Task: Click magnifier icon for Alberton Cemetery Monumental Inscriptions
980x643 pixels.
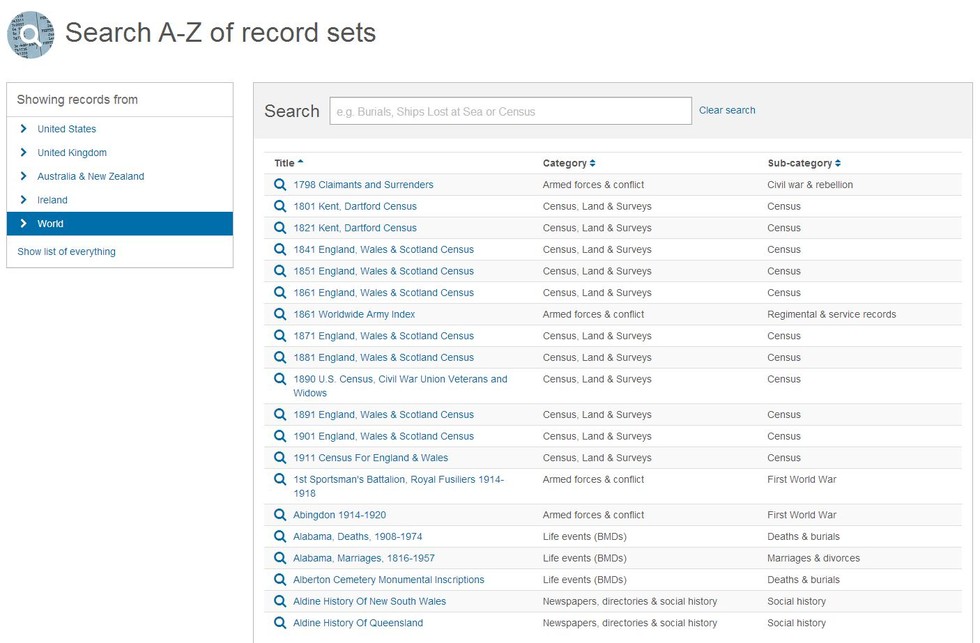Action: pyautogui.click(x=280, y=580)
